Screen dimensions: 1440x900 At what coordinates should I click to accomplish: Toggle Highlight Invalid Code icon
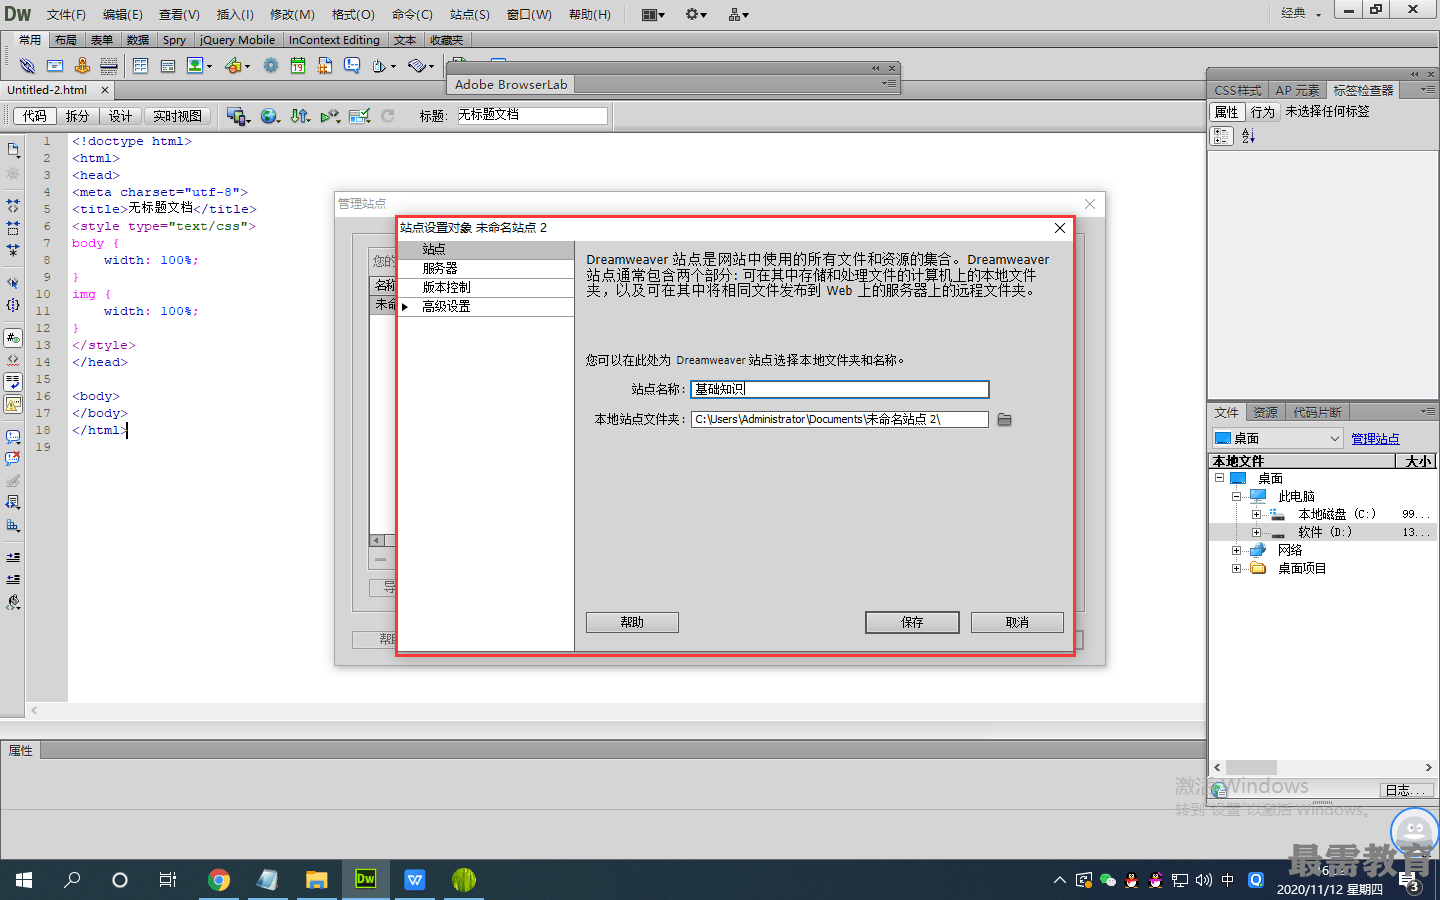(x=13, y=360)
